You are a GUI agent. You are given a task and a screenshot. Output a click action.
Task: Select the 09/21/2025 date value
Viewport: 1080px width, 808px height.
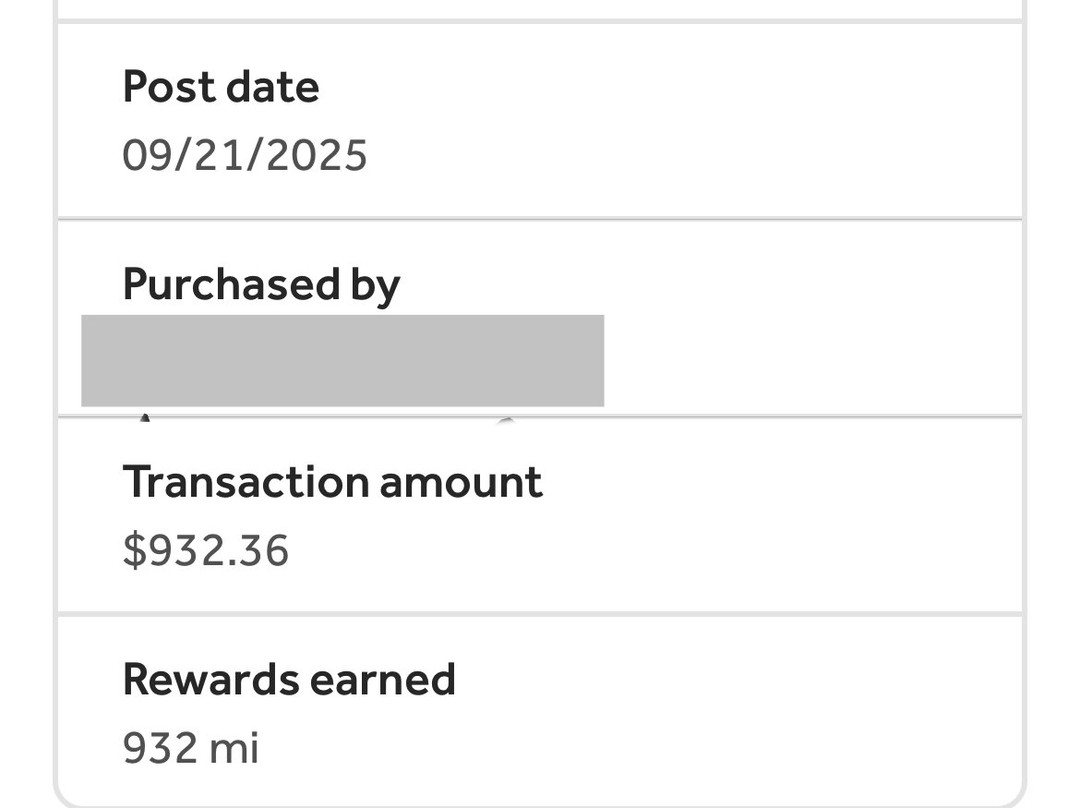point(244,156)
